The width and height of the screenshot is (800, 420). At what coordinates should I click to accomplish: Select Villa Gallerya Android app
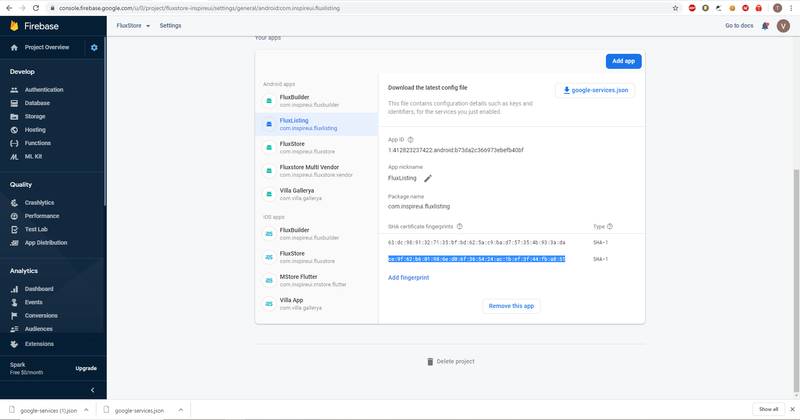(x=316, y=194)
